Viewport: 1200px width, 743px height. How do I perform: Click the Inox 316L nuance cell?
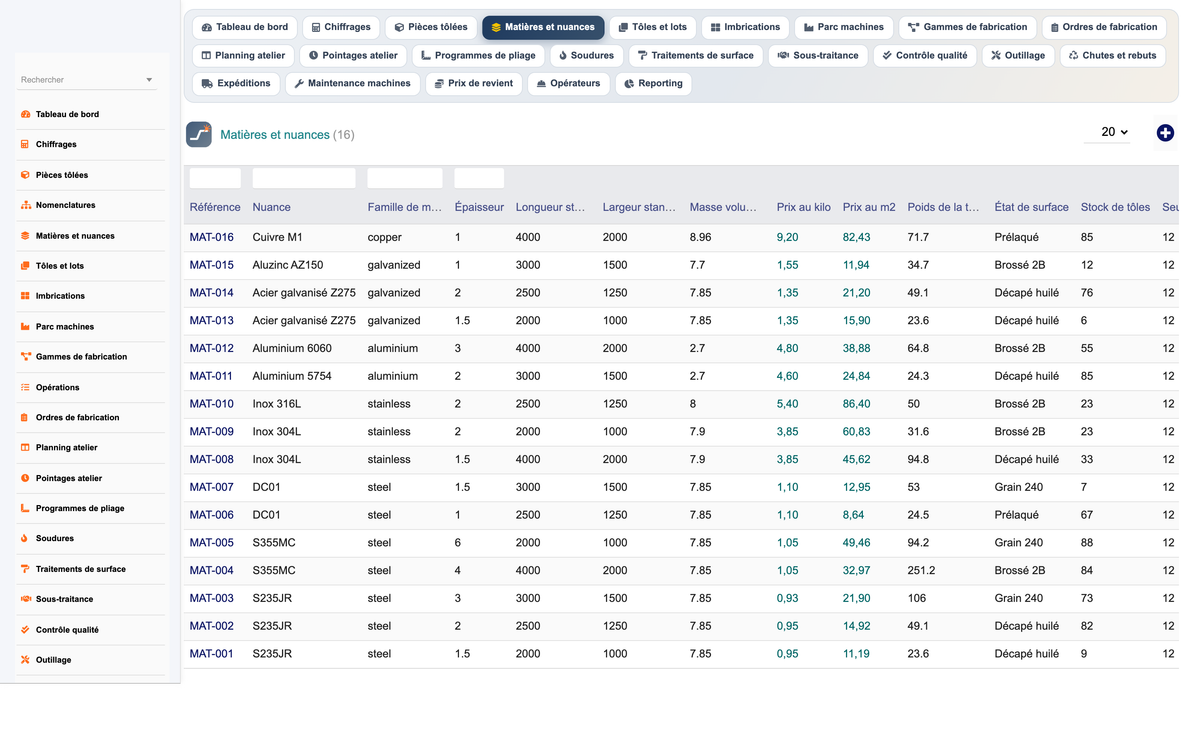277,404
